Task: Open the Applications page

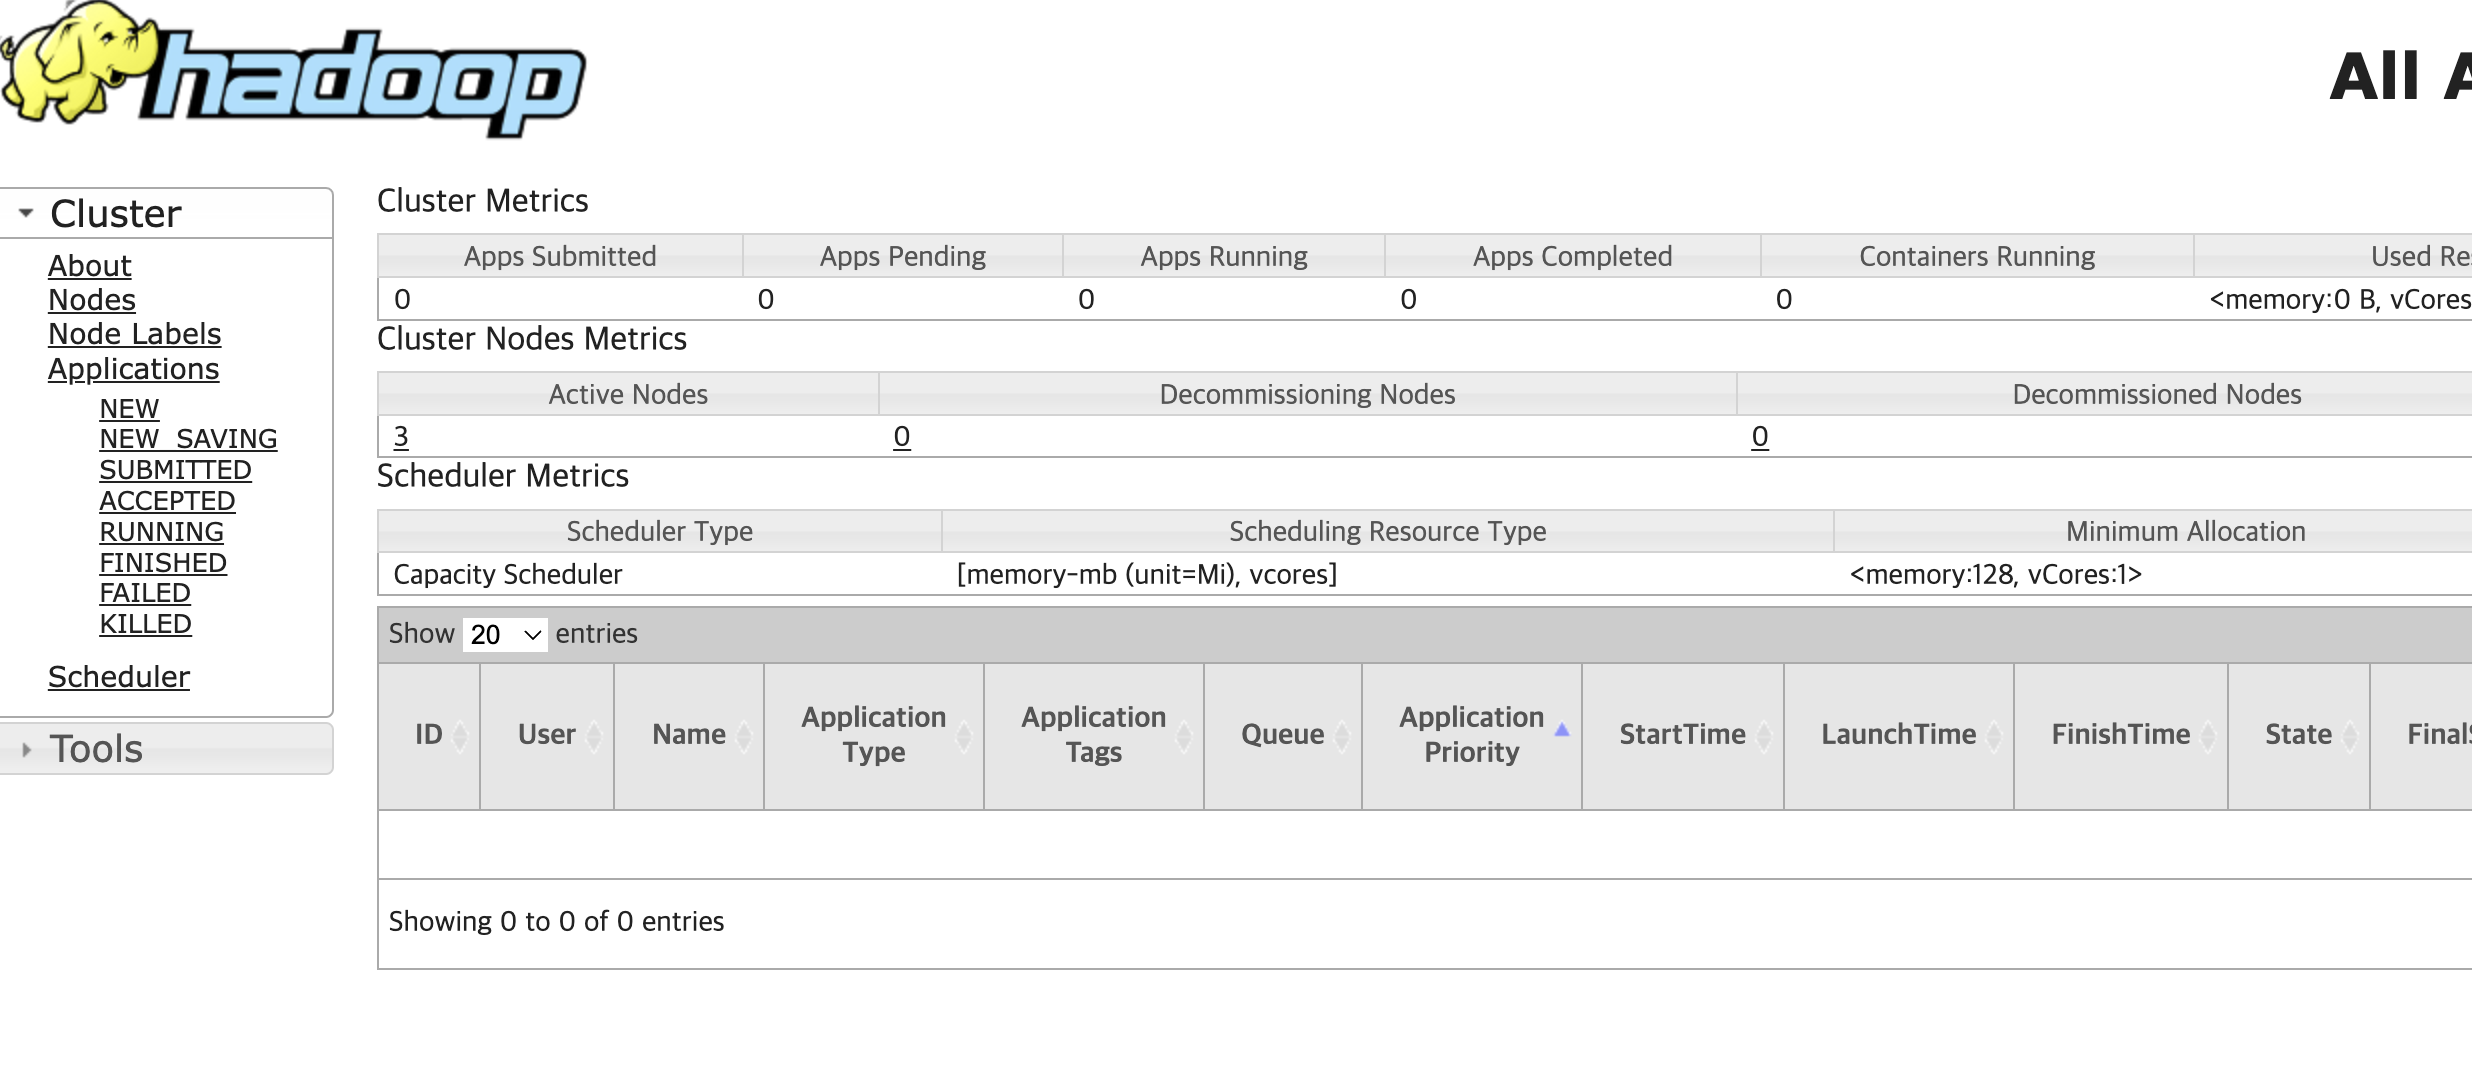Action: point(133,369)
